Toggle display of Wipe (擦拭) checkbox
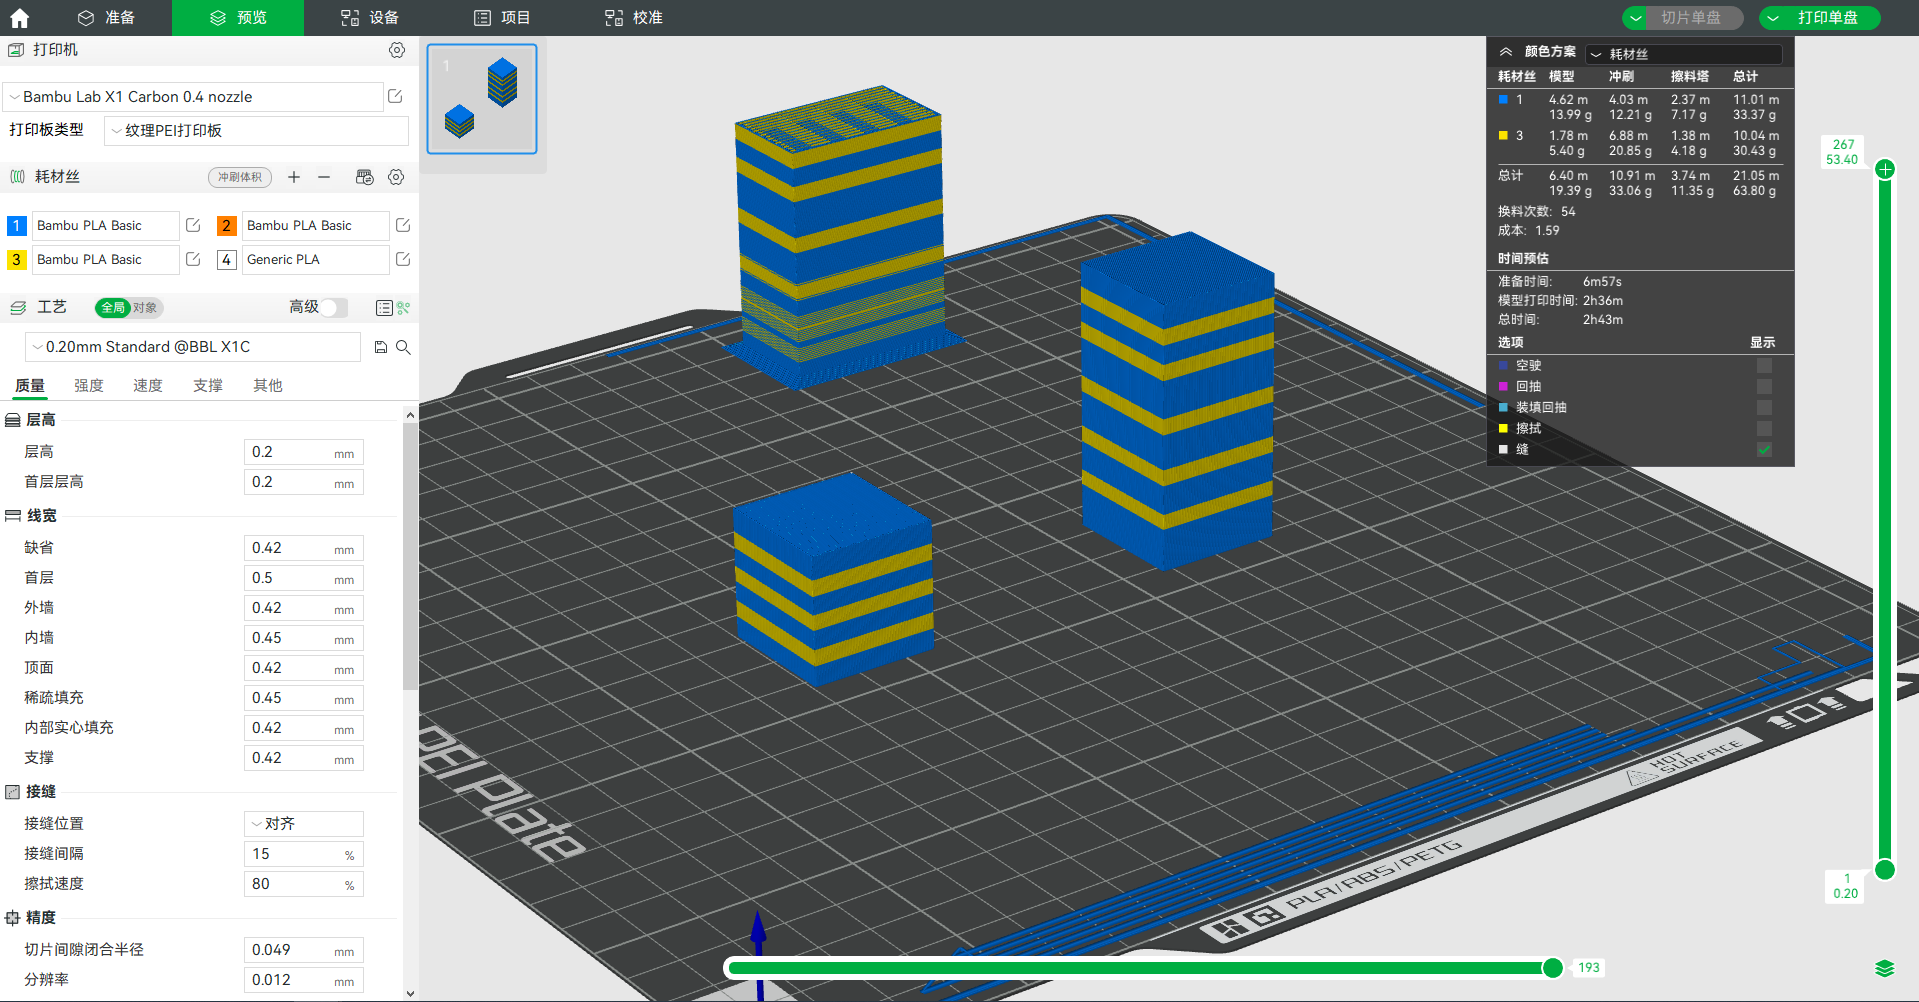1919x1002 pixels. click(x=1764, y=429)
